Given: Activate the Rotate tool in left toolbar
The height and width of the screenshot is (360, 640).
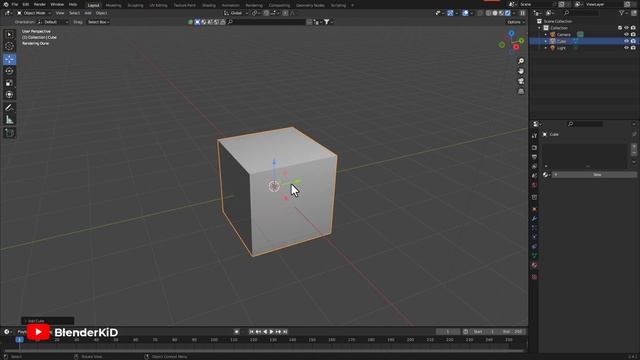Looking at the screenshot, I should pyautogui.click(x=9, y=71).
